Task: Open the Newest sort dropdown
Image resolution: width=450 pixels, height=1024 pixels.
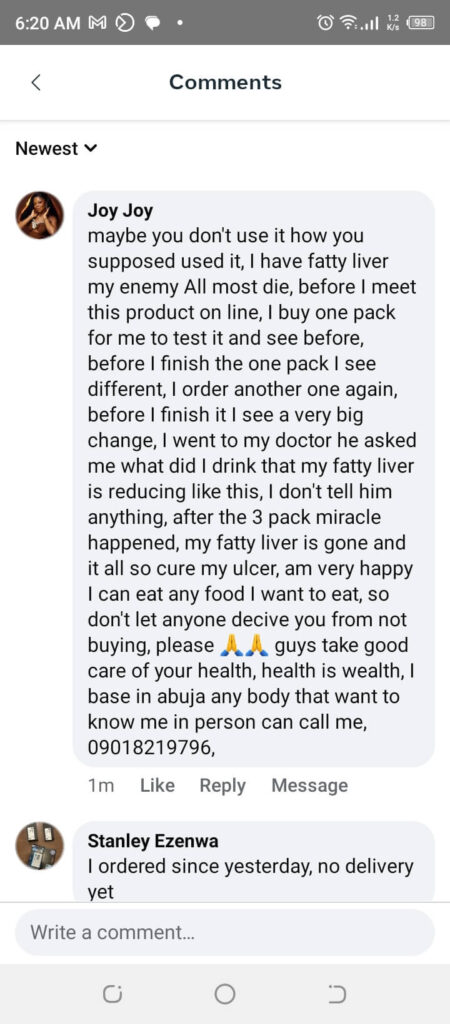Action: [x=56, y=149]
